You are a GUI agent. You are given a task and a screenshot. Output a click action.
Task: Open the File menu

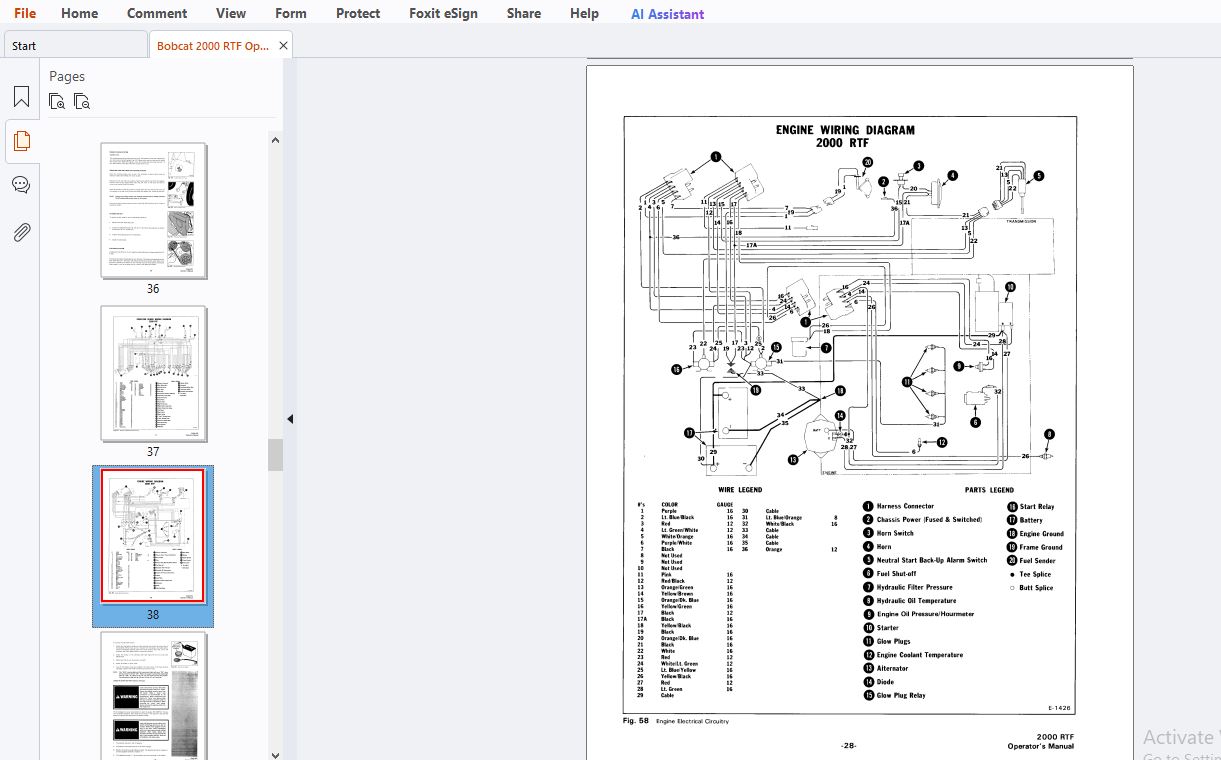pyautogui.click(x=25, y=13)
